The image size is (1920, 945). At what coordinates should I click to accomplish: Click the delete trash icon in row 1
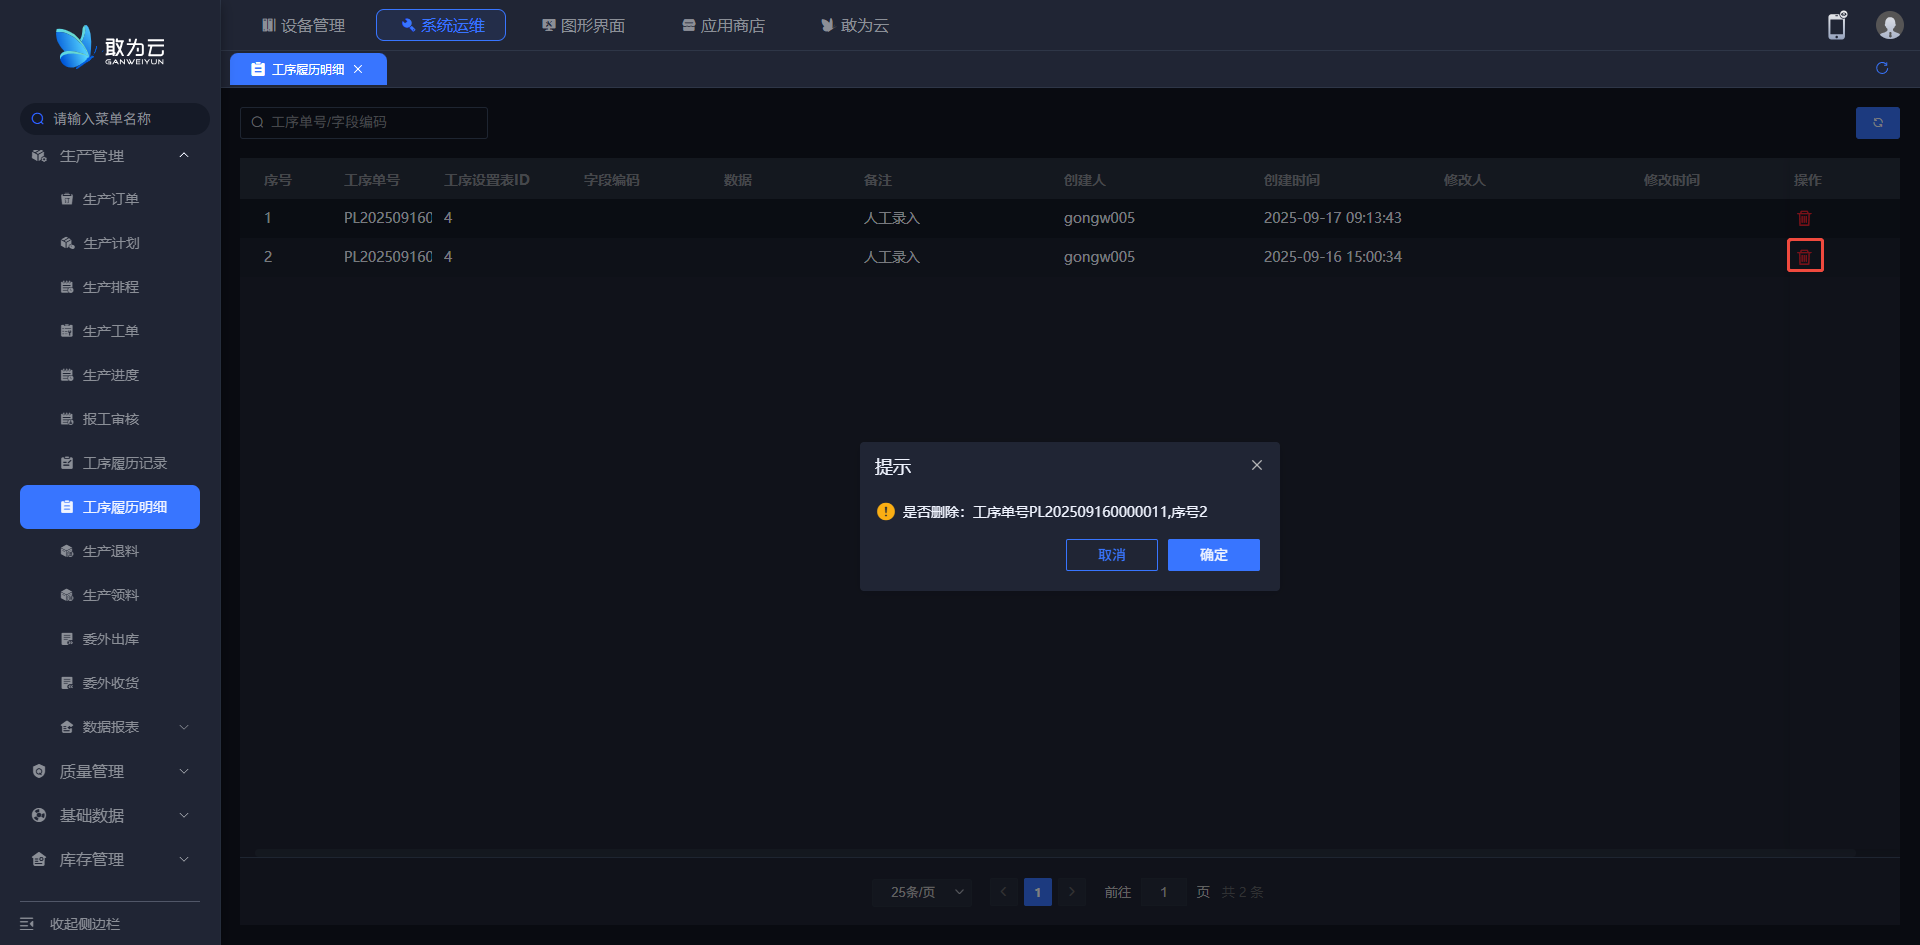pos(1804,218)
